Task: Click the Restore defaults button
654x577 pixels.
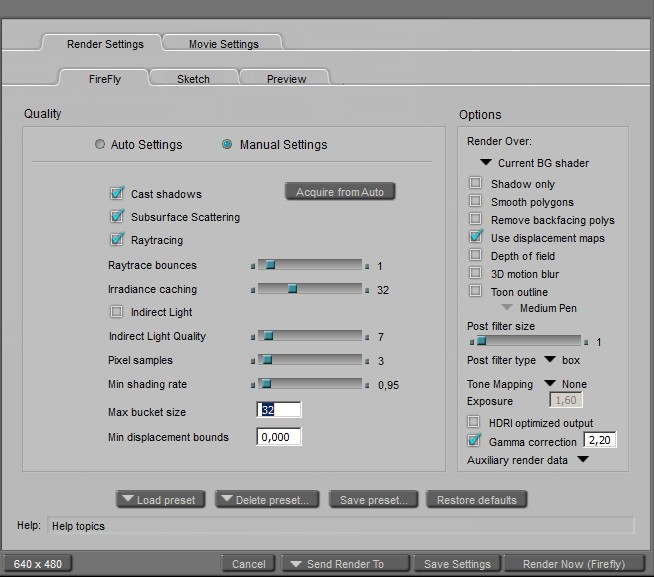Action: (x=476, y=500)
